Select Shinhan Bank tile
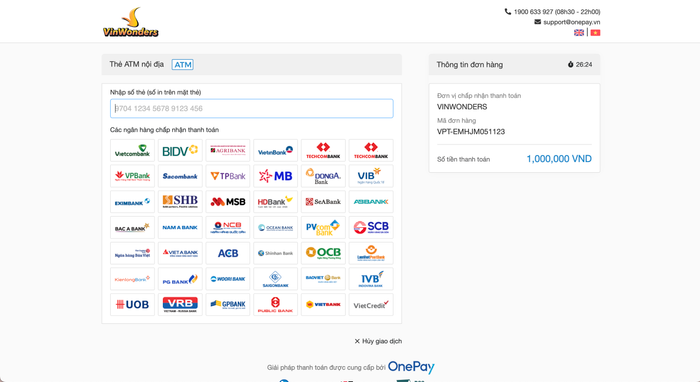The width and height of the screenshot is (700, 382). pyautogui.click(x=275, y=253)
